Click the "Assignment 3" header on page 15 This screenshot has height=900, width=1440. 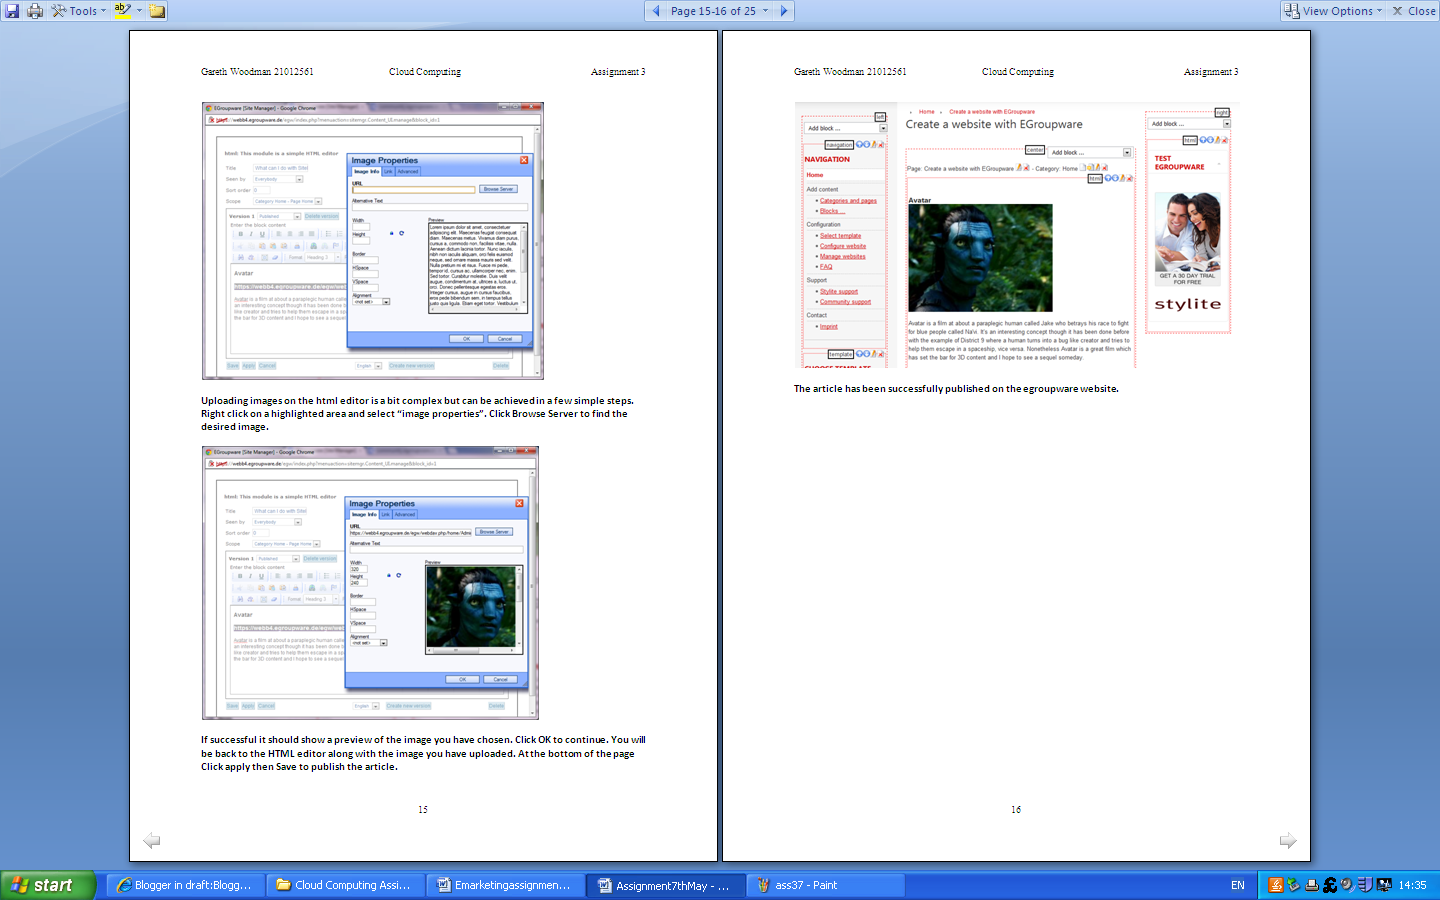pos(618,72)
